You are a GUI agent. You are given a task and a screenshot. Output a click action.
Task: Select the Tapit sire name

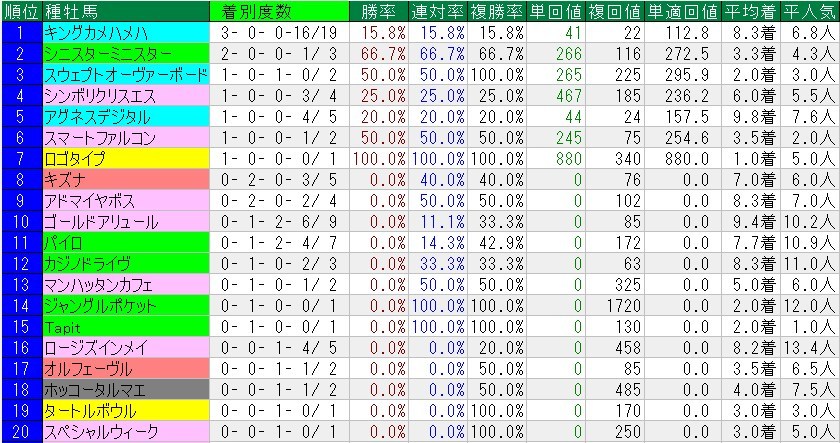[126, 327]
